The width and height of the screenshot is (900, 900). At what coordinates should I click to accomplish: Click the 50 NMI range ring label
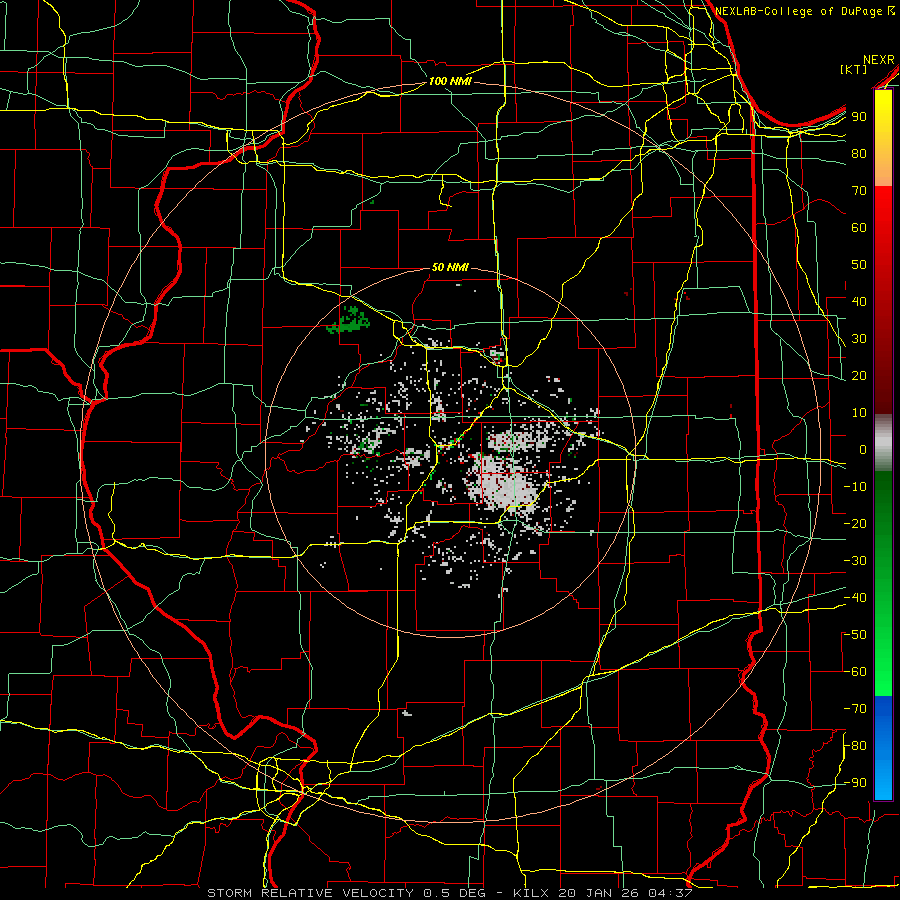point(451,267)
